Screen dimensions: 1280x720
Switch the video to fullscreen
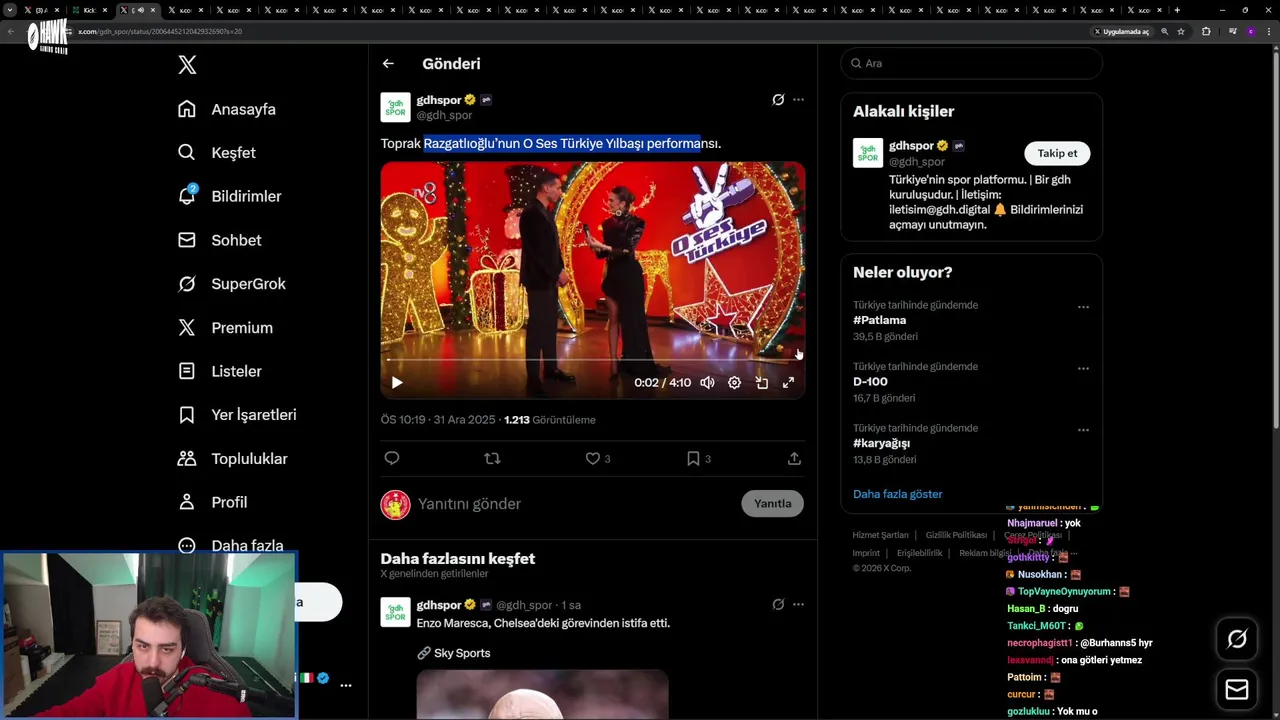pyautogui.click(x=788, y=382)
